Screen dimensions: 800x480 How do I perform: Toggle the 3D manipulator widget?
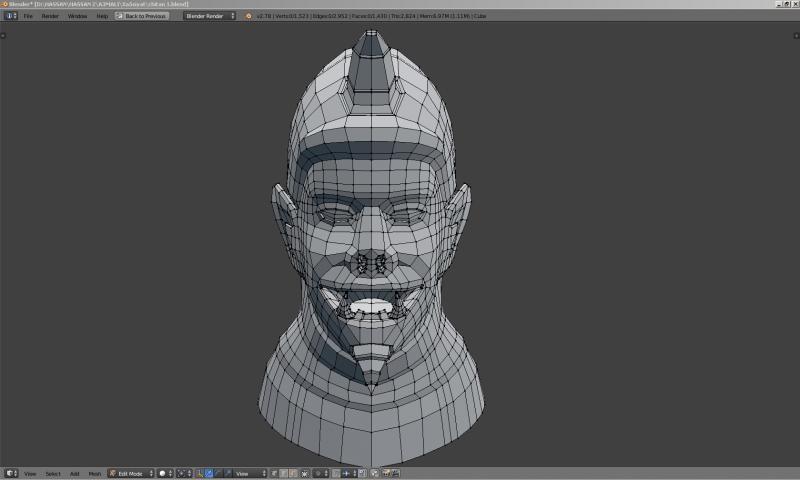pos(198,473)
